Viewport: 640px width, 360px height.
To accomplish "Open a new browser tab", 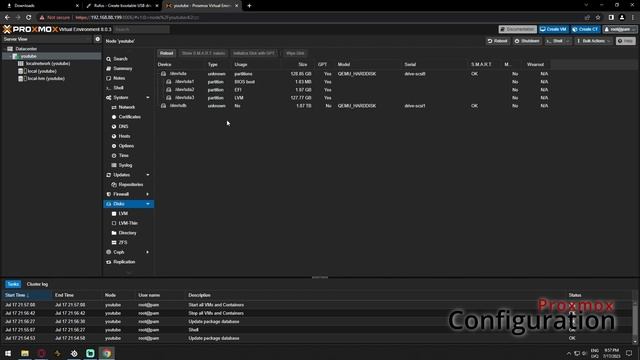I will [x=249, y=6].
